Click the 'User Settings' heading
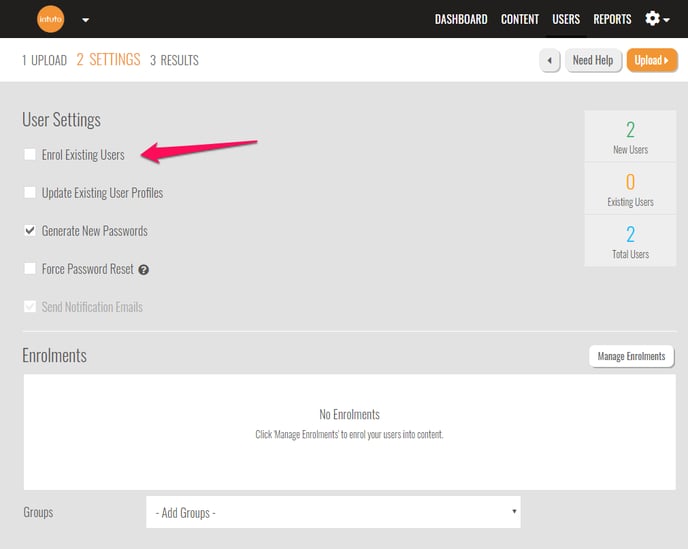Image resolution: width=688 pixels, height=549 pixels. click(61, 120)
